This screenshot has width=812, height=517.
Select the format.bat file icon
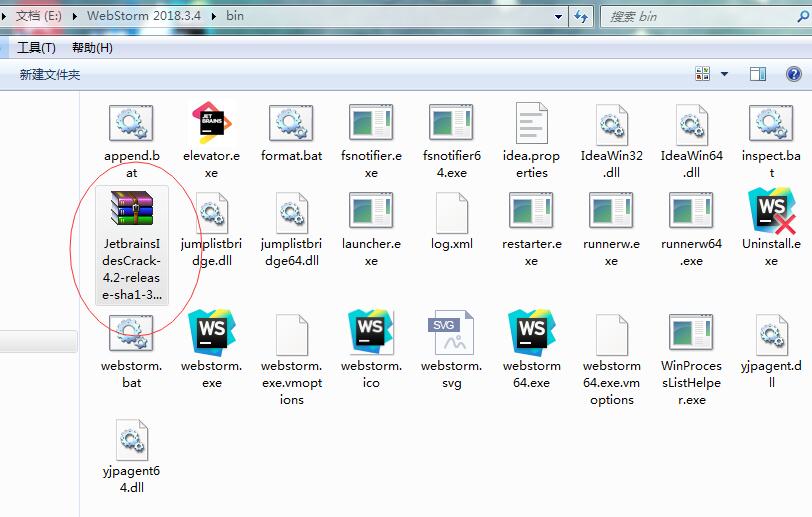291,123
